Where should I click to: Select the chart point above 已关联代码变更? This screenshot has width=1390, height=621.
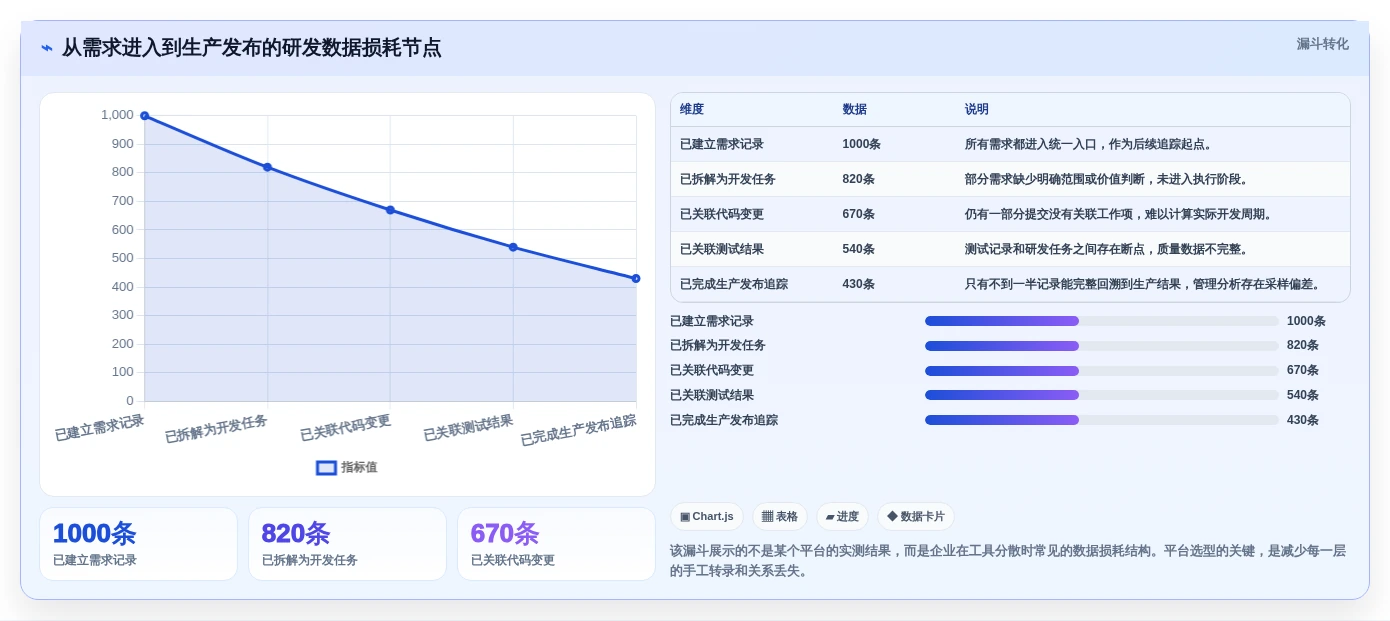tap(390, 210)
